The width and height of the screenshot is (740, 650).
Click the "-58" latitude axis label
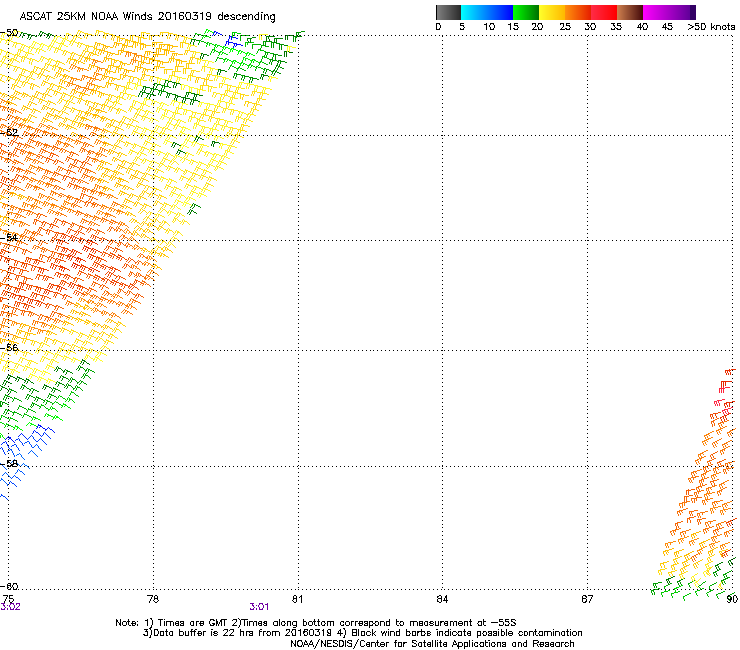tap(9, 464)
